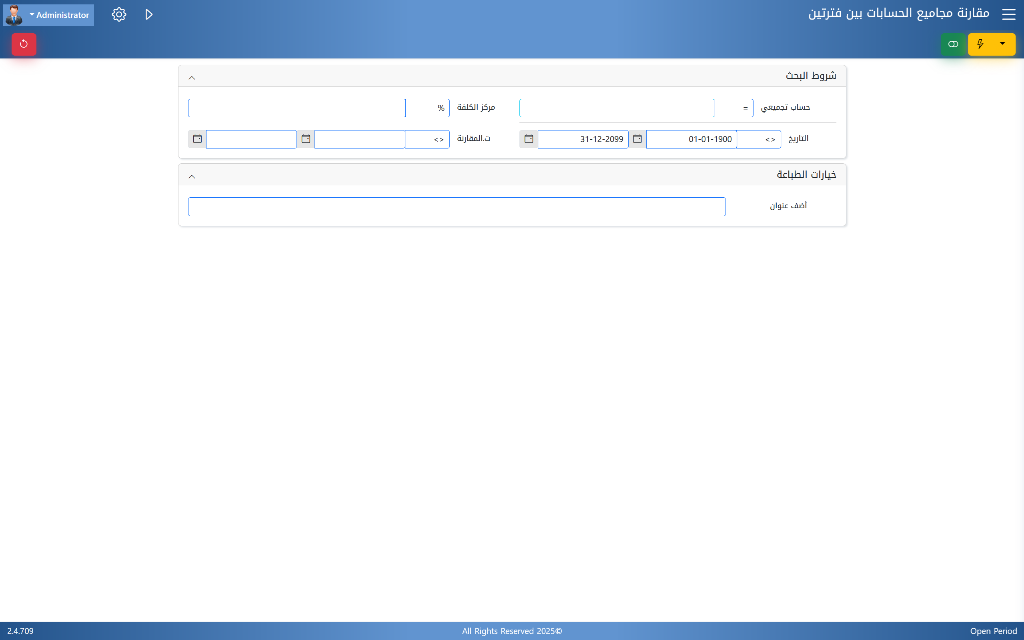The height and width of the screenshot is (640, 1024).
Task: Click the yellow lightning execute button
Action: [980, 44]
